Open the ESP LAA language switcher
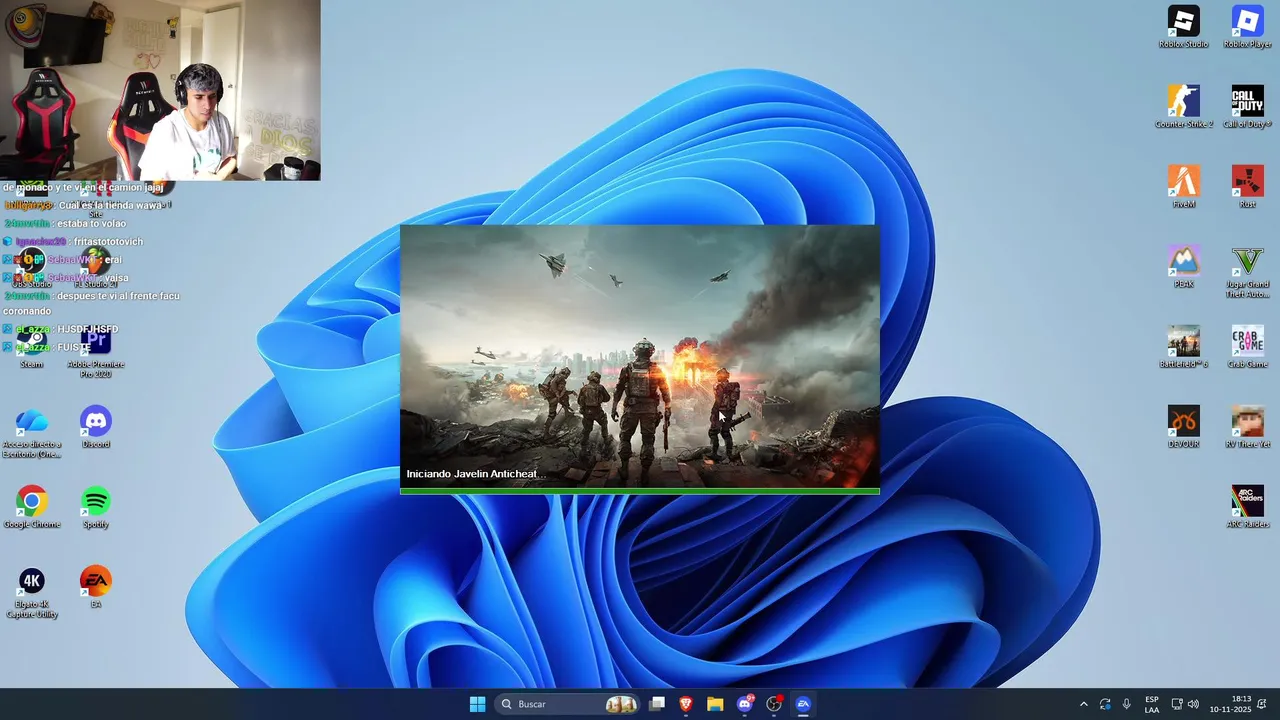1280x720 pixels. (1152, 704)
